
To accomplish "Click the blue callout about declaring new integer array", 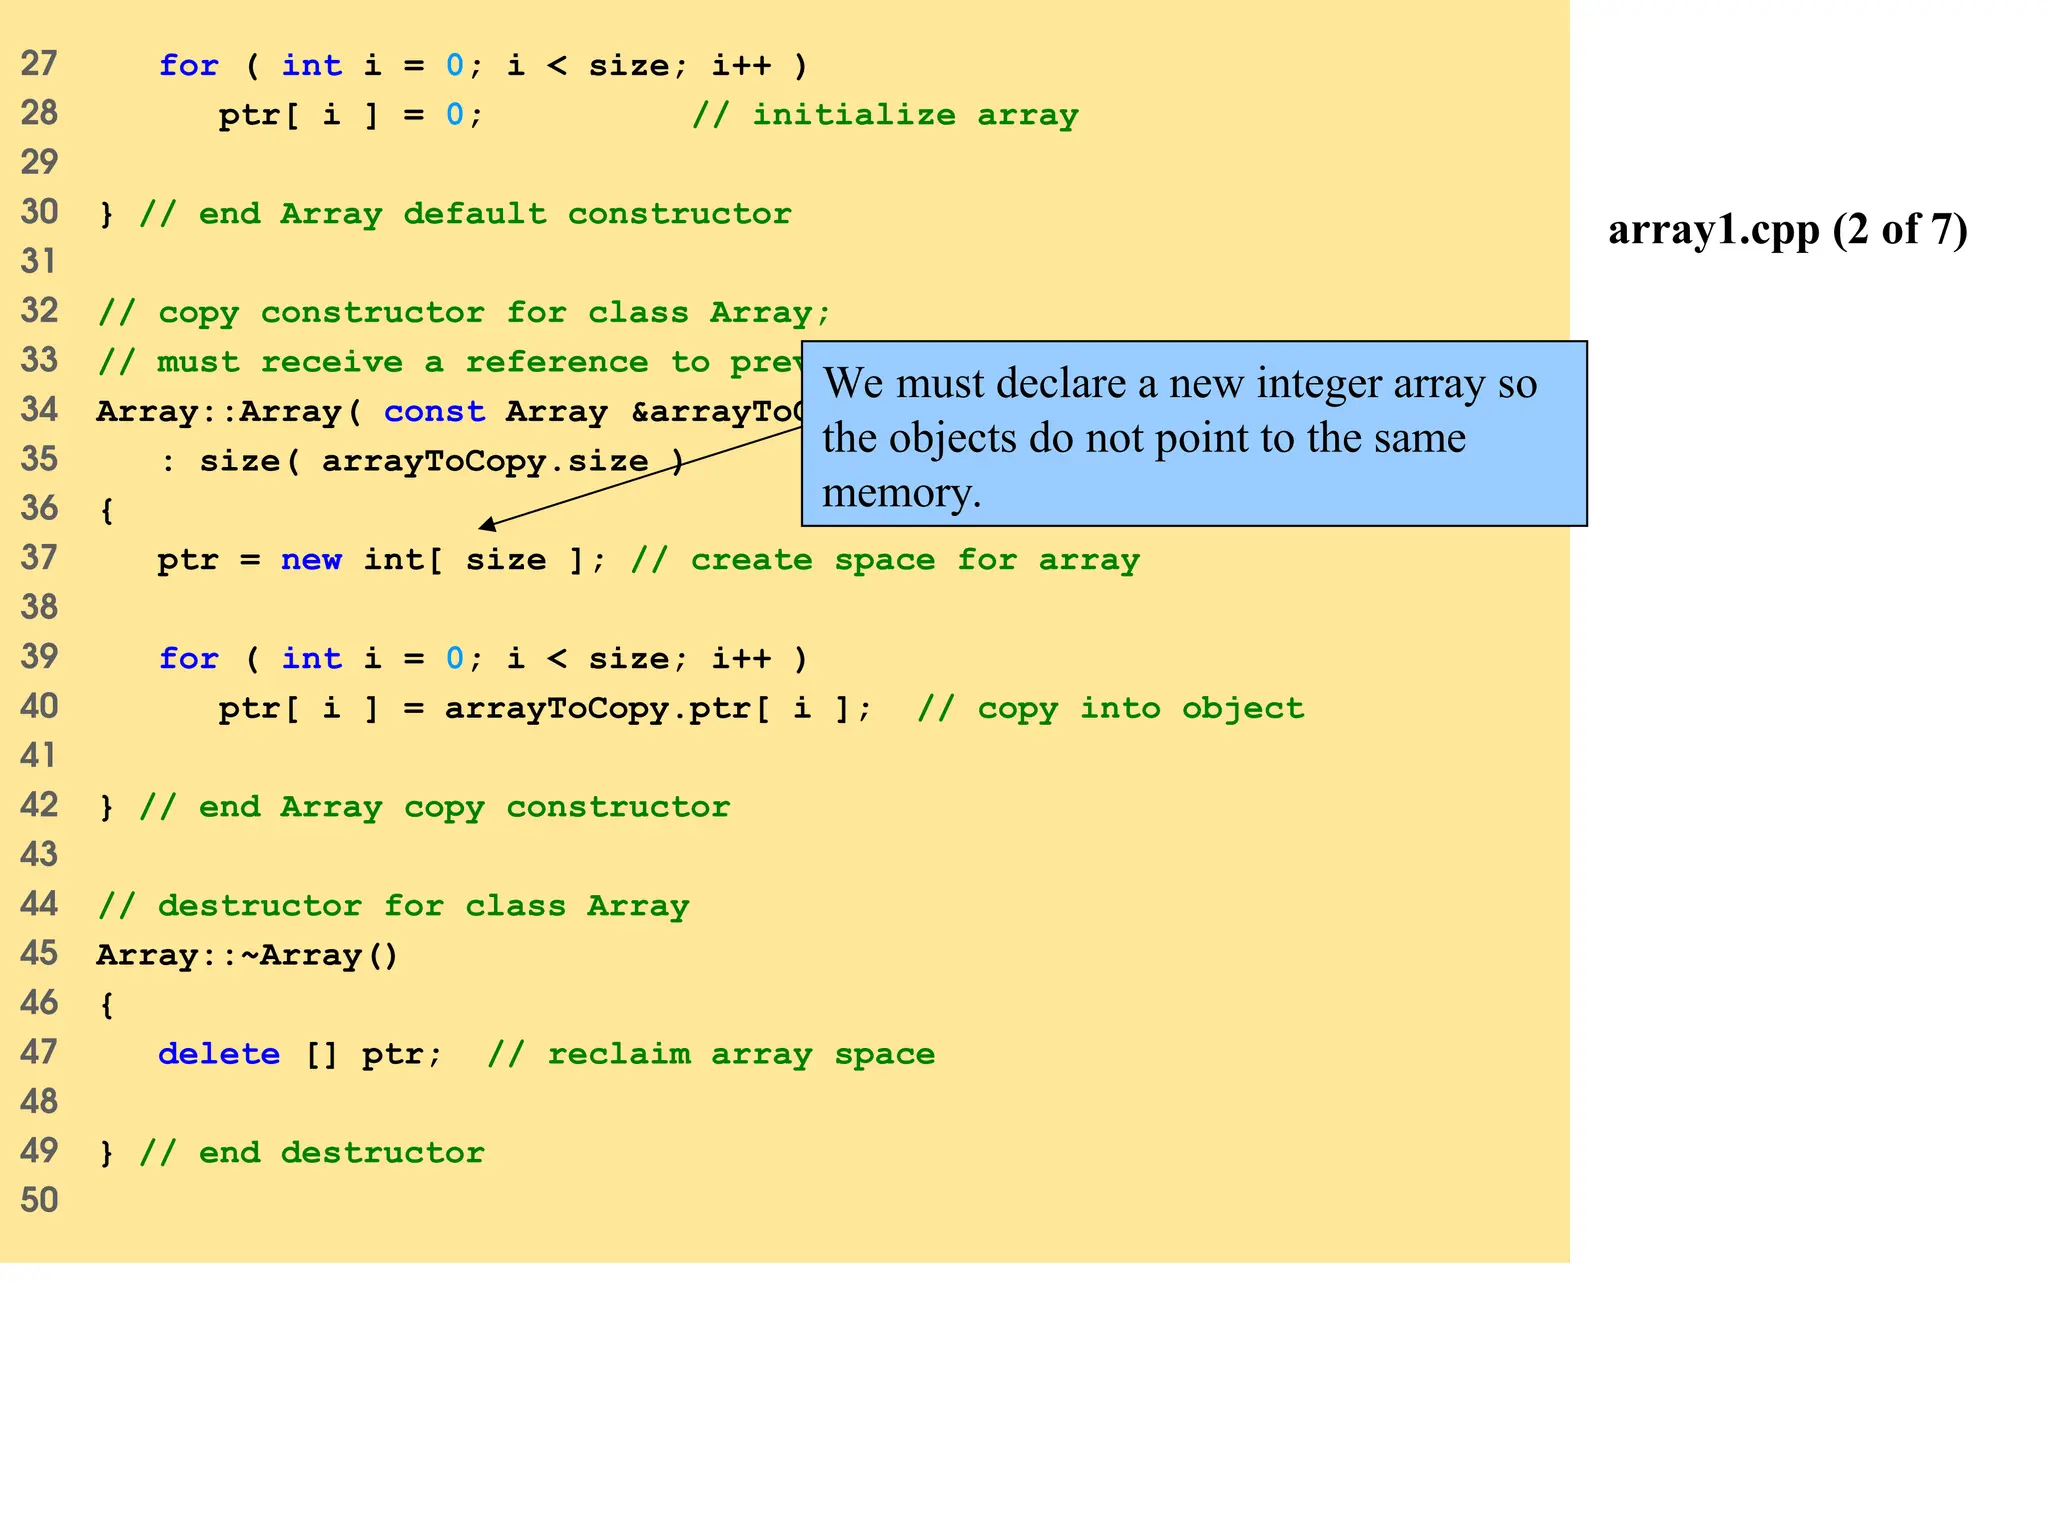I will [1194, 433].
